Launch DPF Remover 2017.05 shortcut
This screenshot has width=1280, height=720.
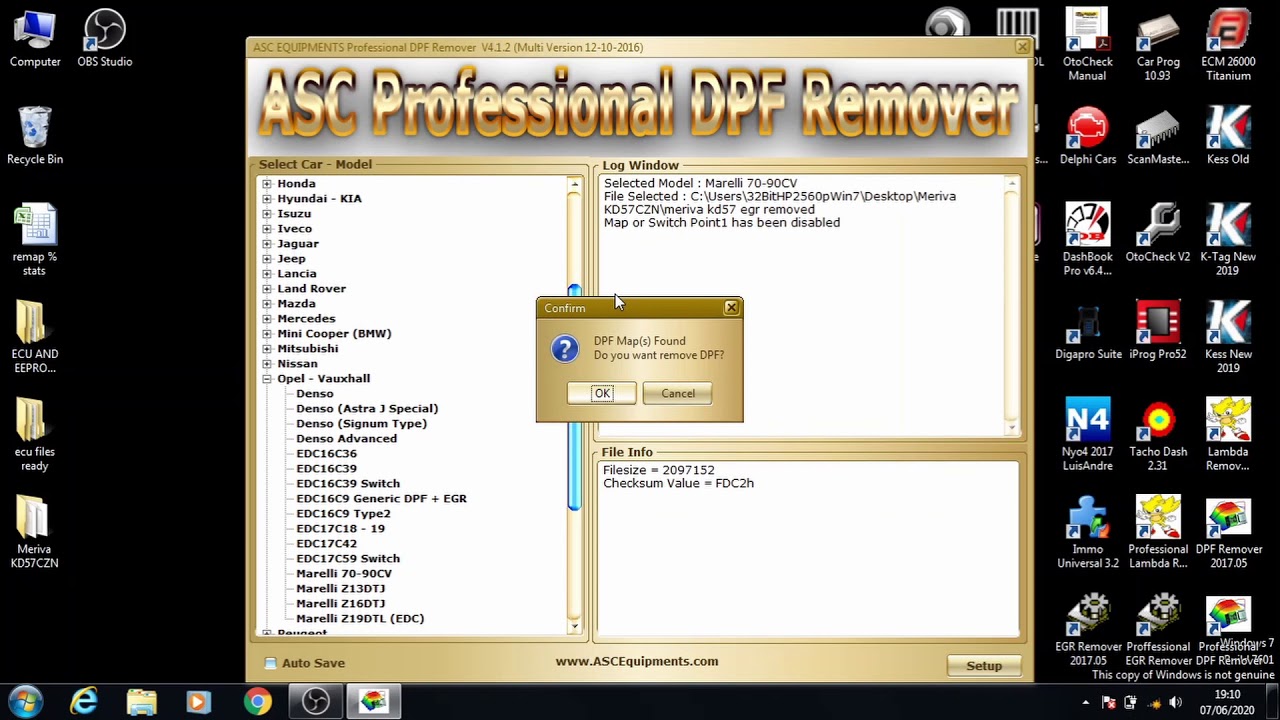(x=1228, y=533)
